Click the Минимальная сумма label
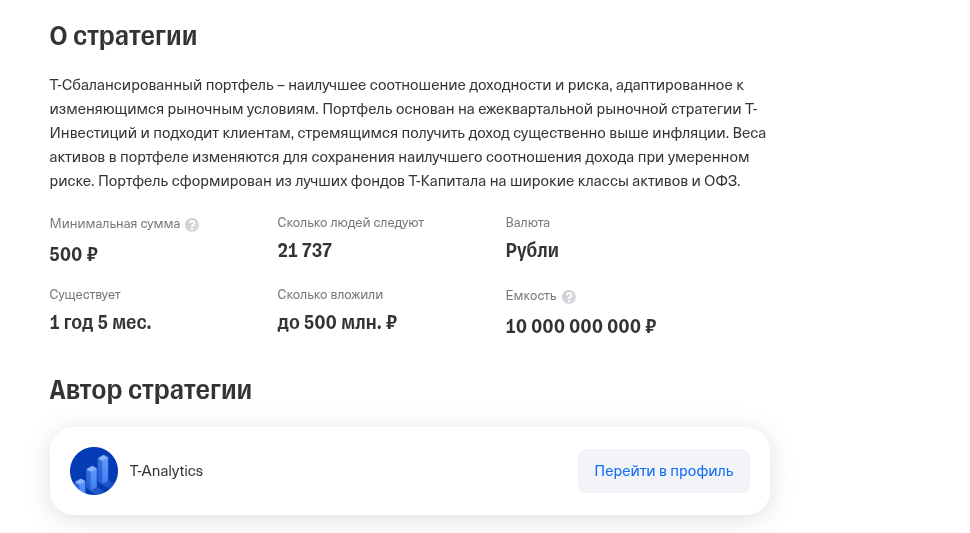970x533 pixels. pos(114,224)
